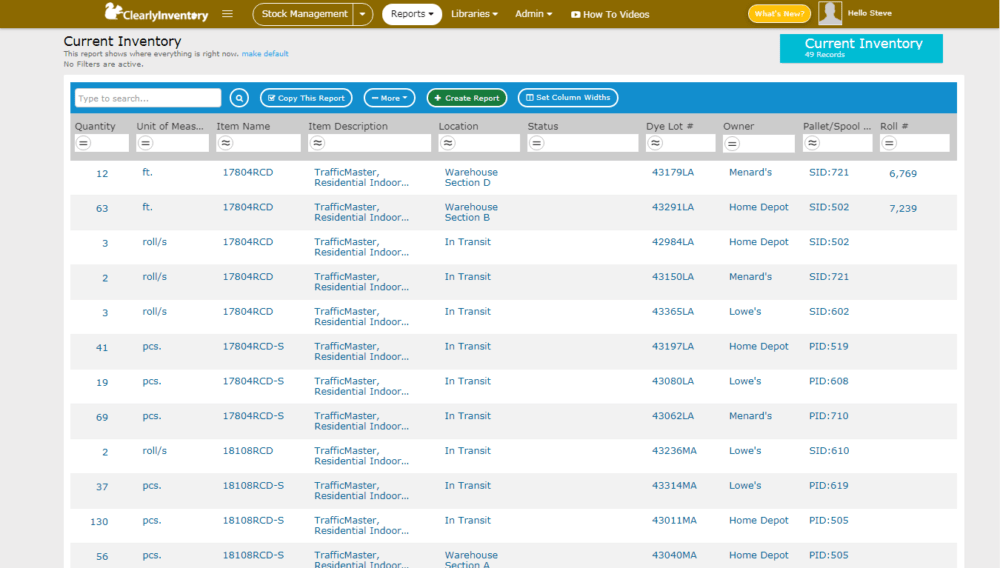Click quantity 69 cell
This screenshot has height=568, width=1000.
coord(101,417)
